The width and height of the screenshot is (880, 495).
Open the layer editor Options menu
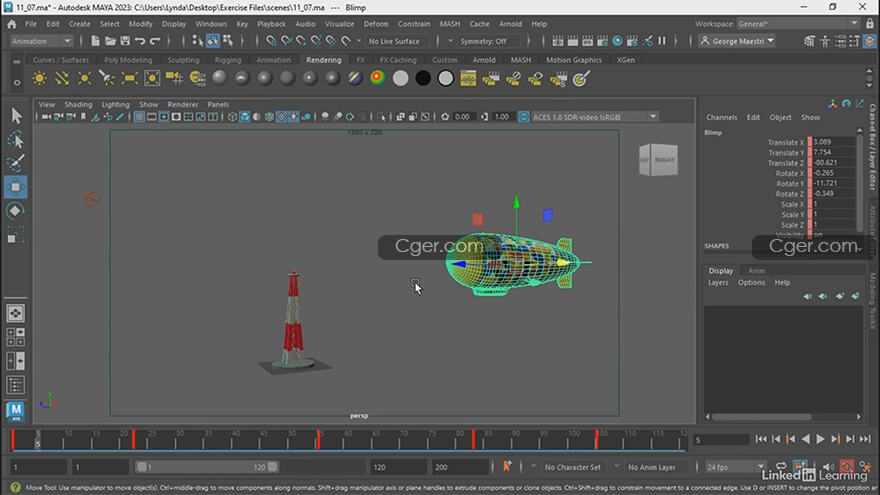click(x=751, y=283)
